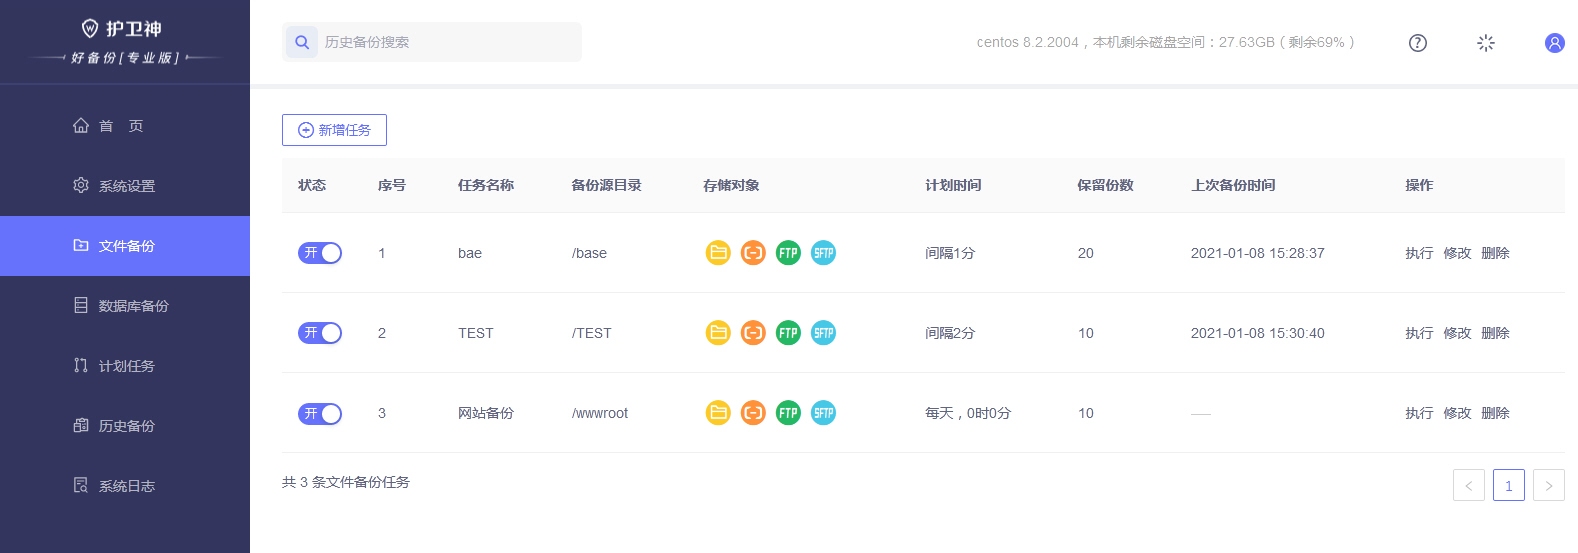Click the 每天，0时0分 schedule cell

click(x=968, y=413)
